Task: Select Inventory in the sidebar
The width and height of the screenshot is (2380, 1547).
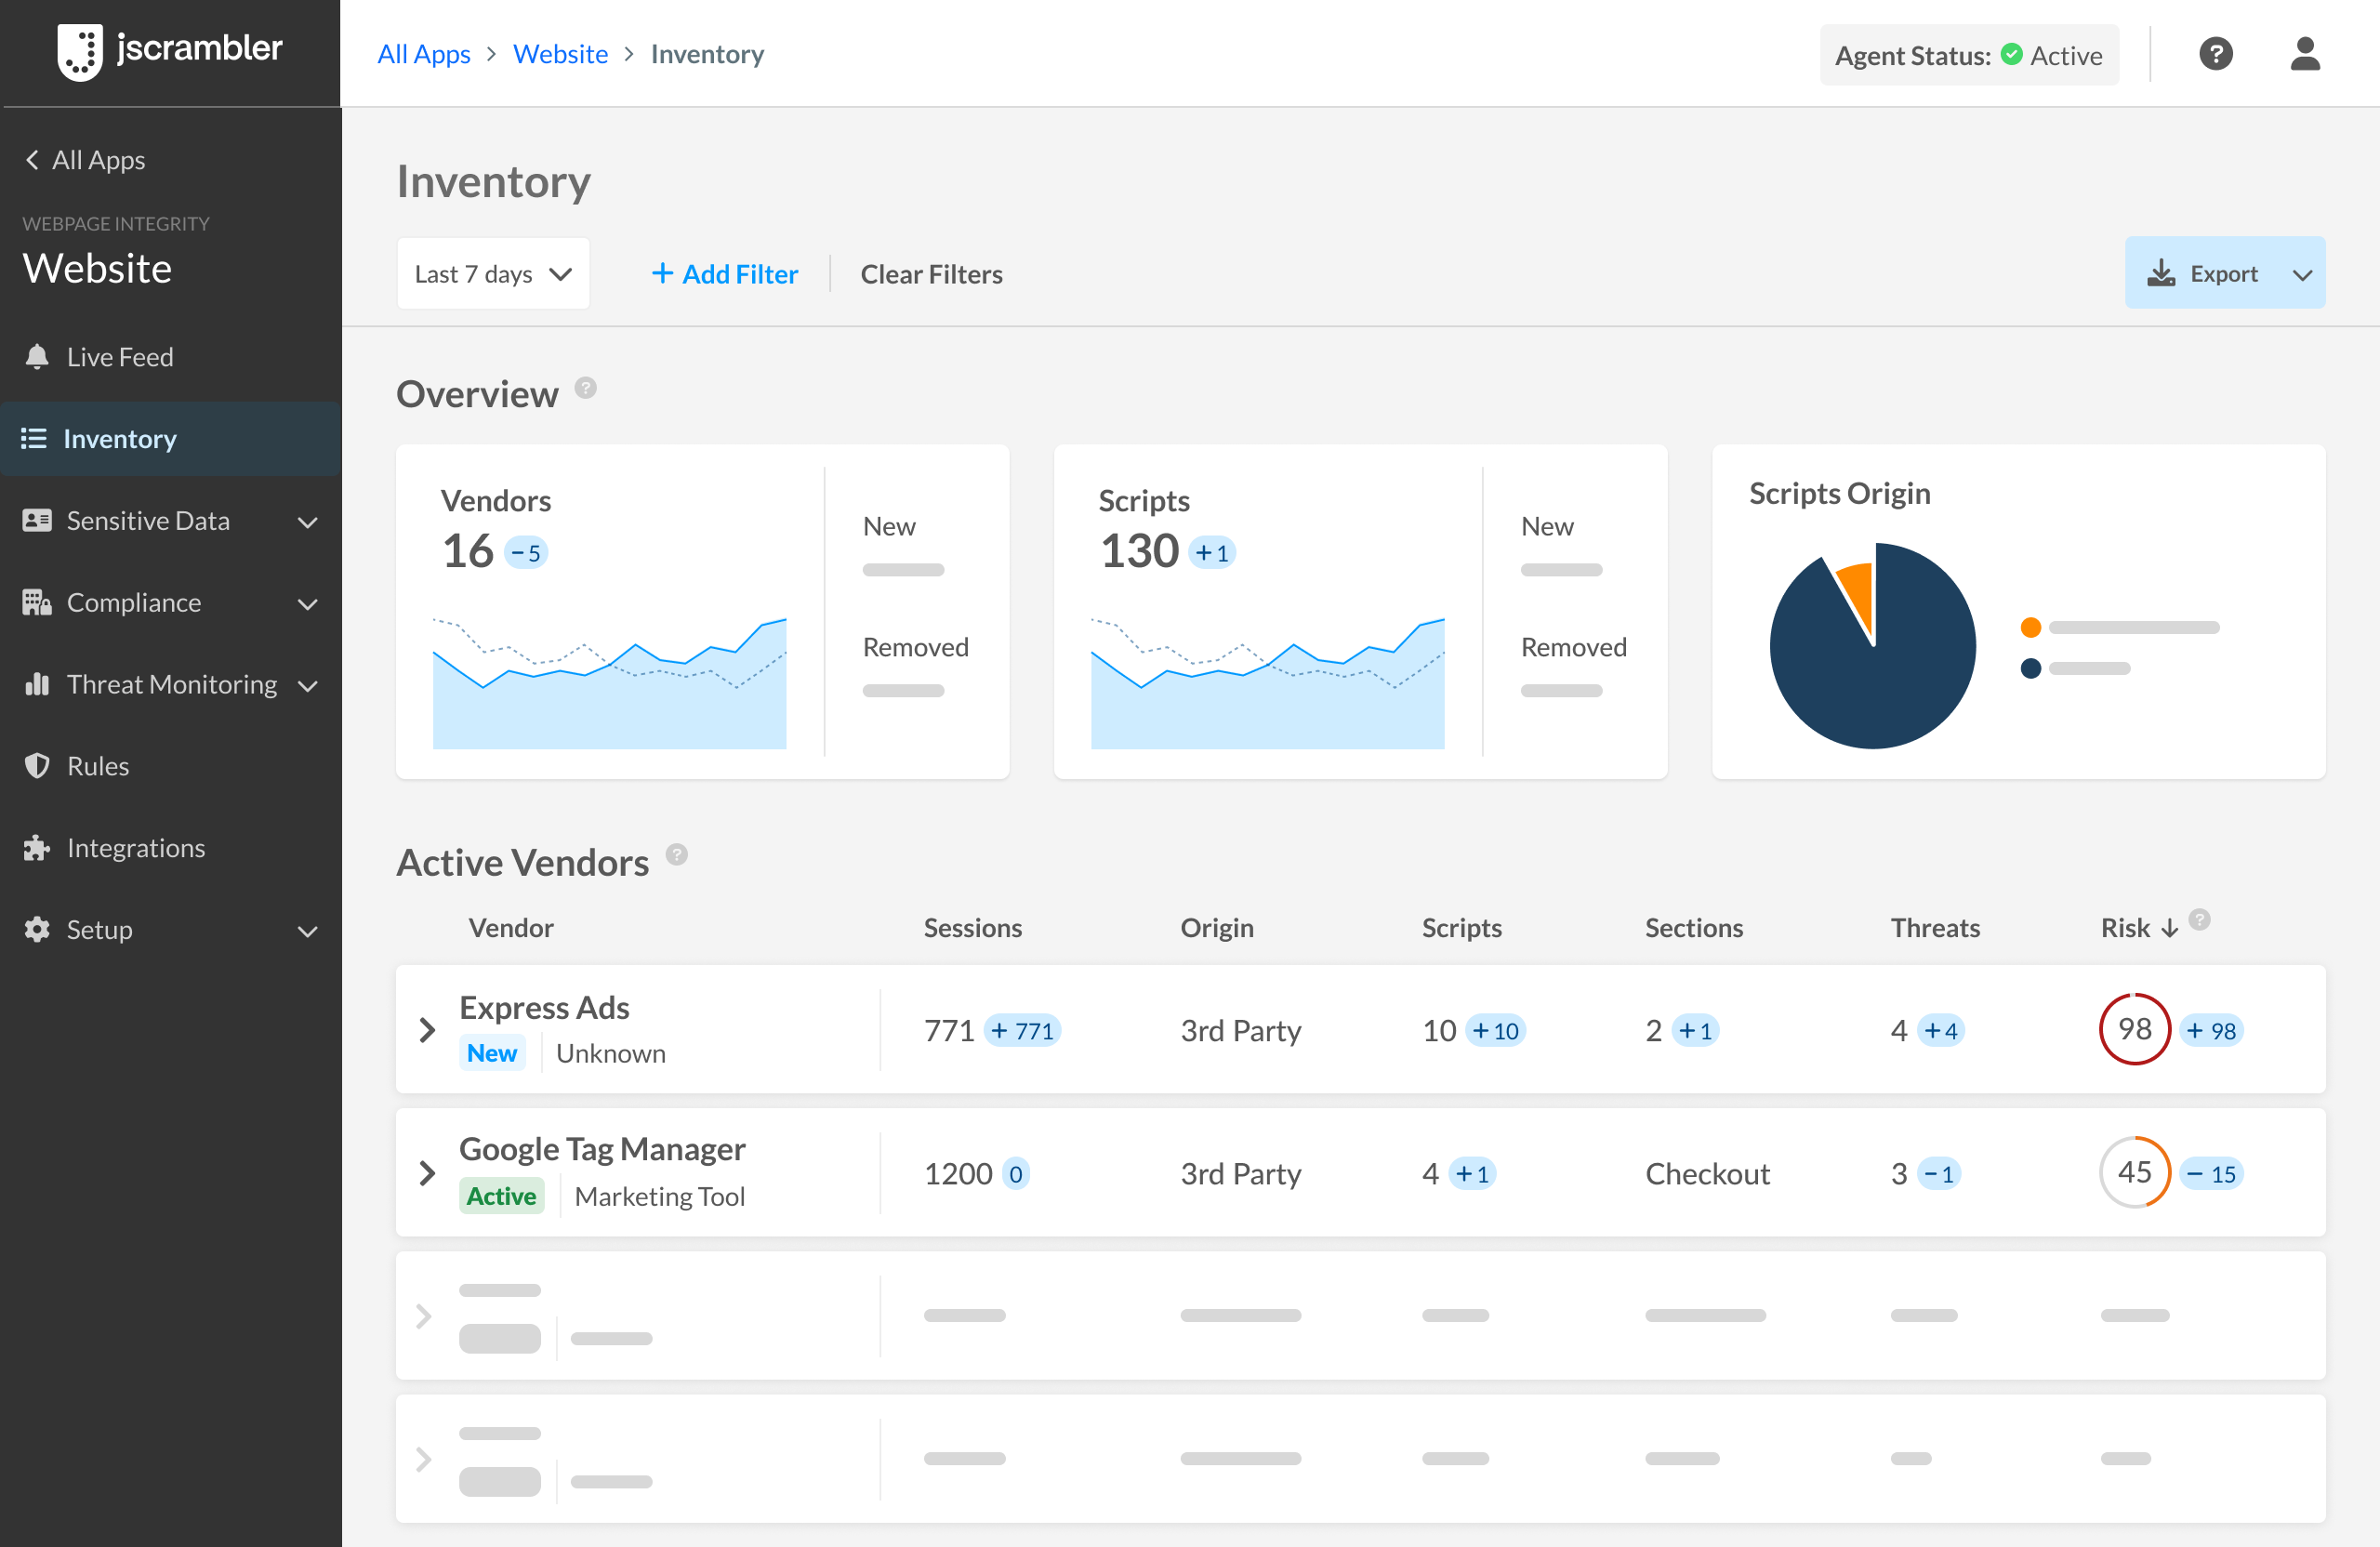Action: pyautogui.click(x=120, y=439)
